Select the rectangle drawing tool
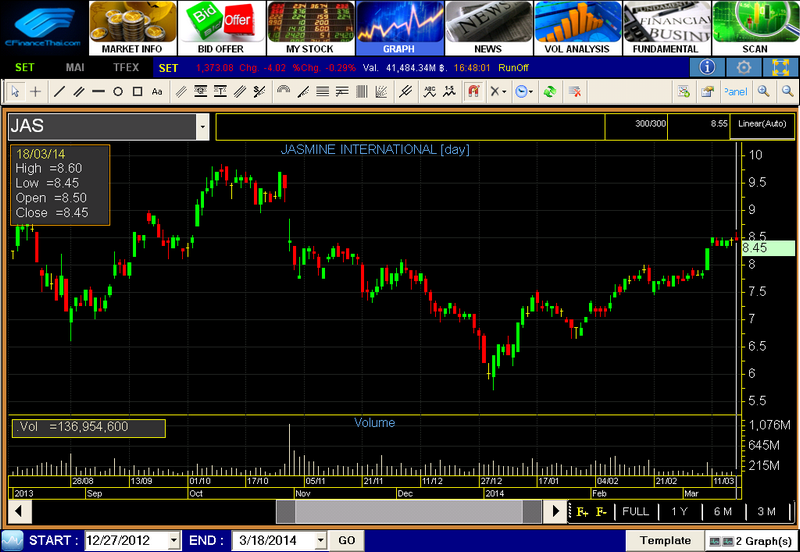The width and height of the screenshot is (800, 552). click(x=137, y=92)
